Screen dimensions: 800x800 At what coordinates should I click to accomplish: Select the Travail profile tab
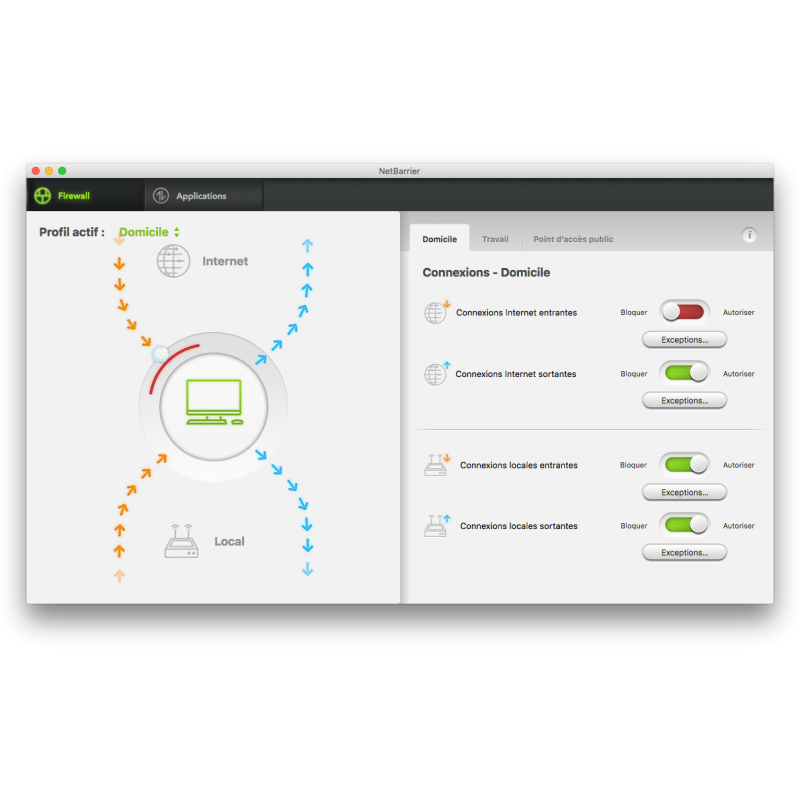coord(495,239)
